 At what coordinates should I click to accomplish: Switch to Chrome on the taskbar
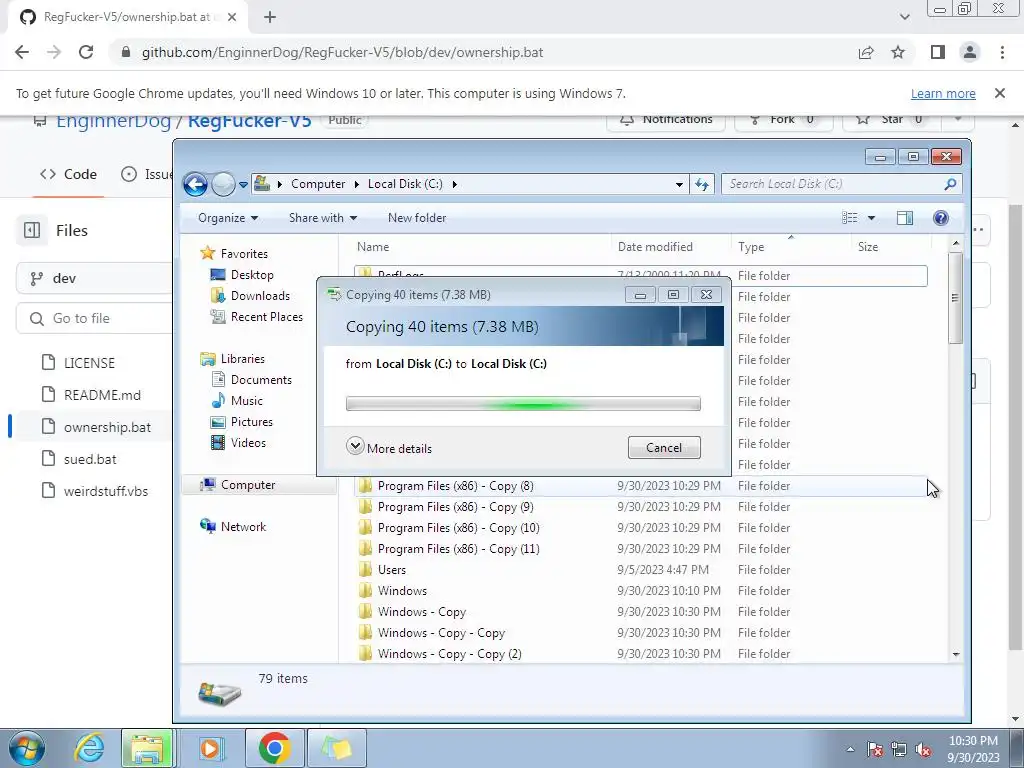tap(274, 748)
